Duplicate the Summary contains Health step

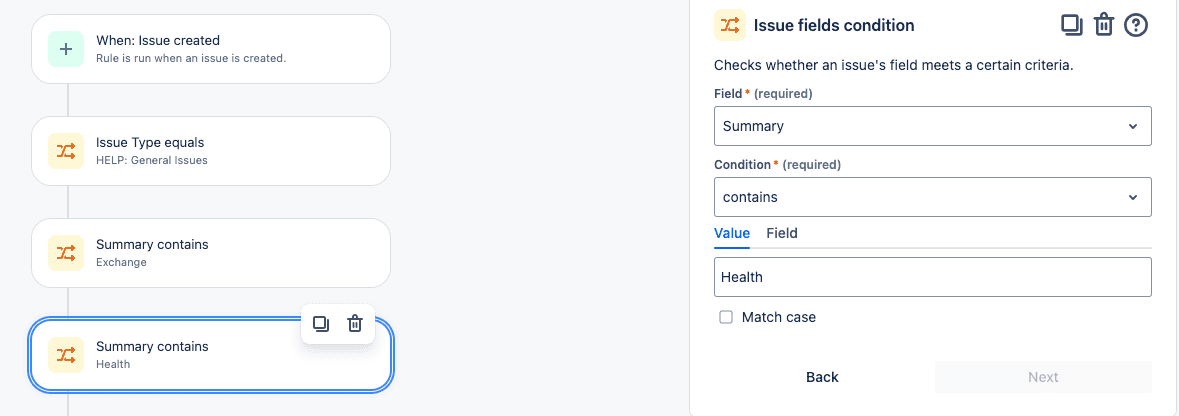[321, 324]
